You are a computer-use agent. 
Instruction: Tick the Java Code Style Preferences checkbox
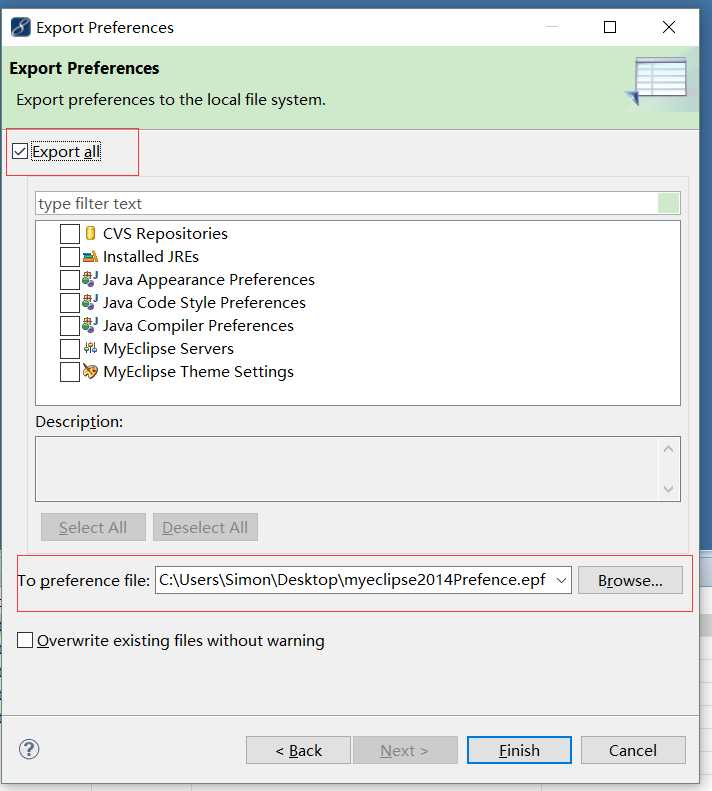pyautogui.click(x=70, y=303)
